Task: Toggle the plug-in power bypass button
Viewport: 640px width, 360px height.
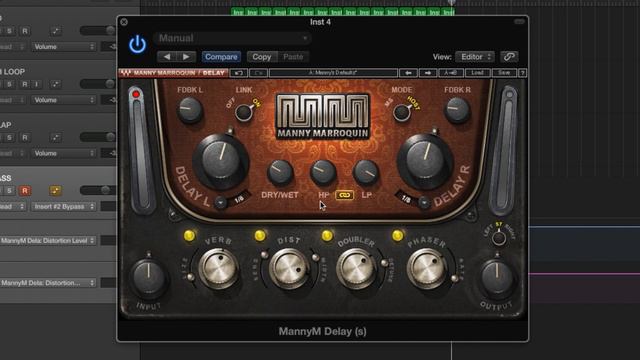Action: click(138, 44)
